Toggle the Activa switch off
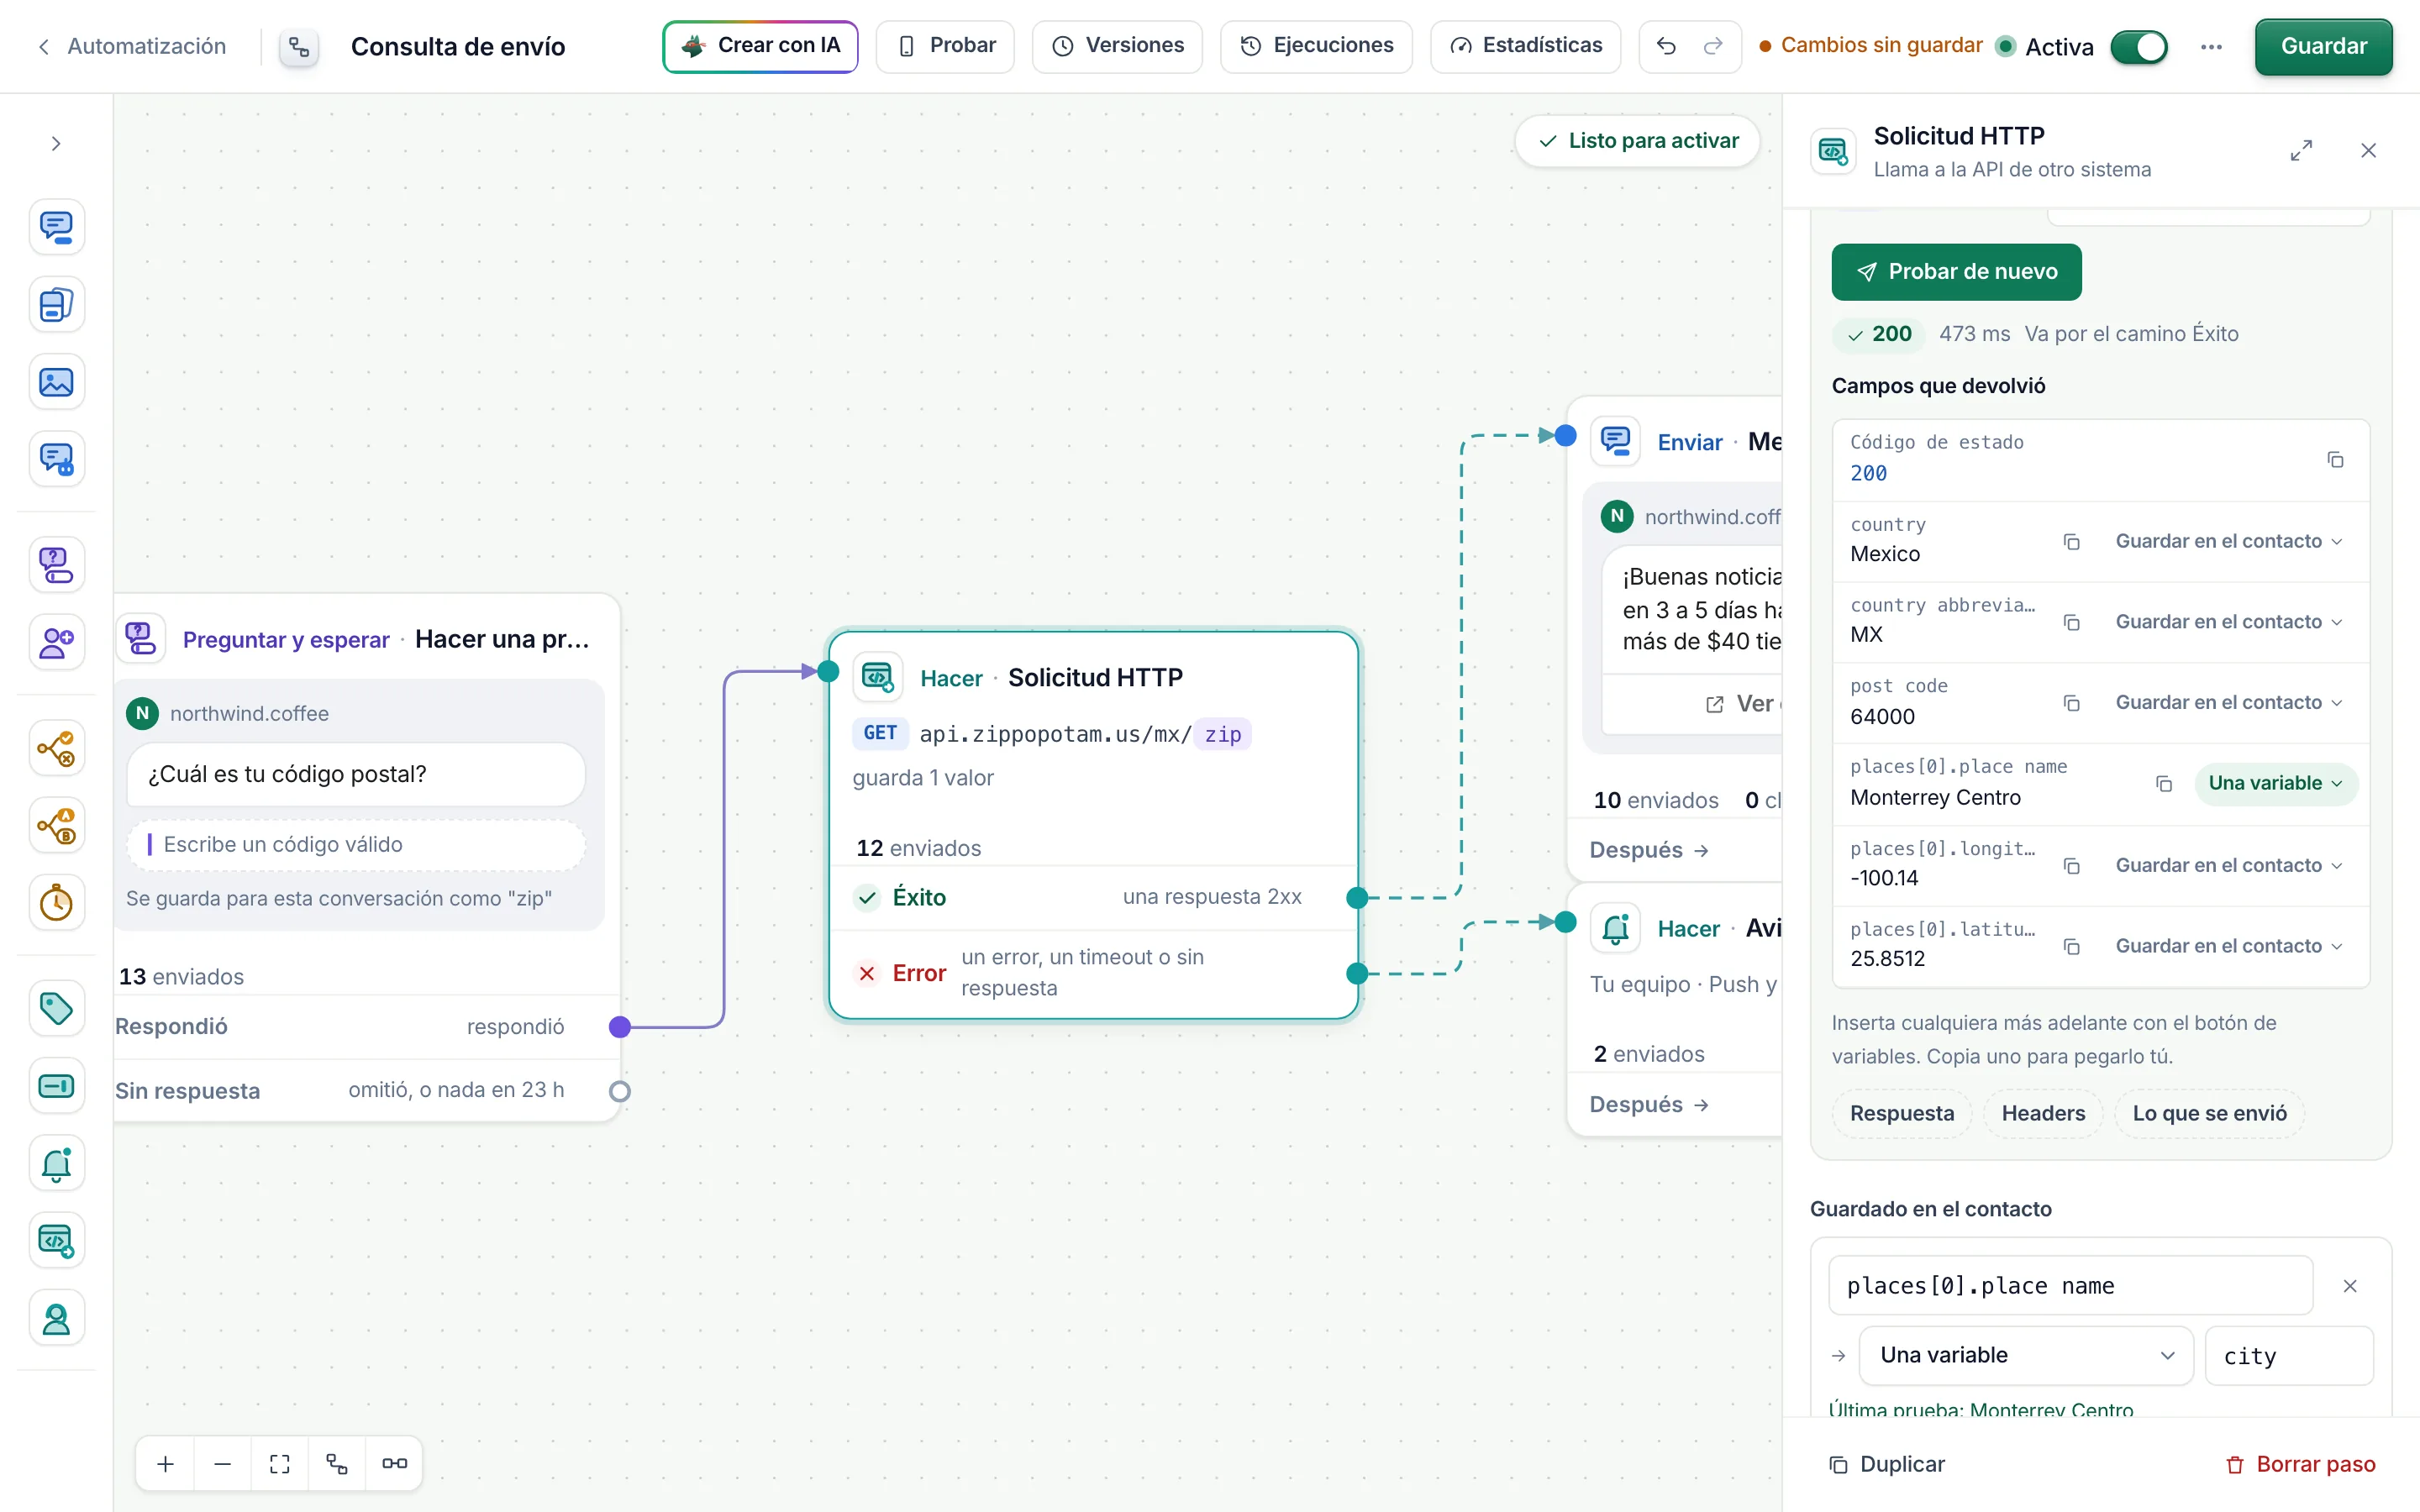This screenshot has width=2420, height=1512. tap(2139, 47)
